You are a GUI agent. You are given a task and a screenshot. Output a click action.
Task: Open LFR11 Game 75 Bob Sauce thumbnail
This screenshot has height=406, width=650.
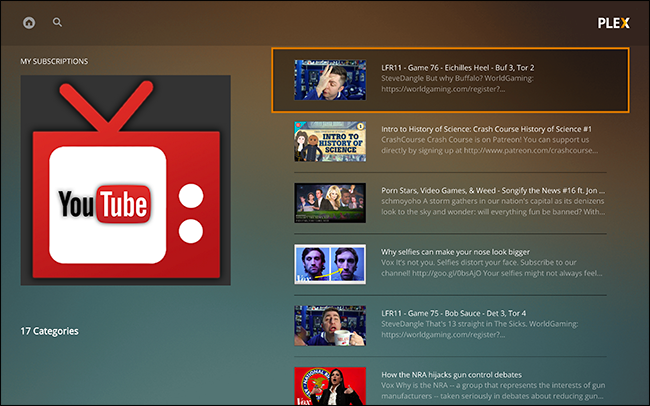coord(330,326)
